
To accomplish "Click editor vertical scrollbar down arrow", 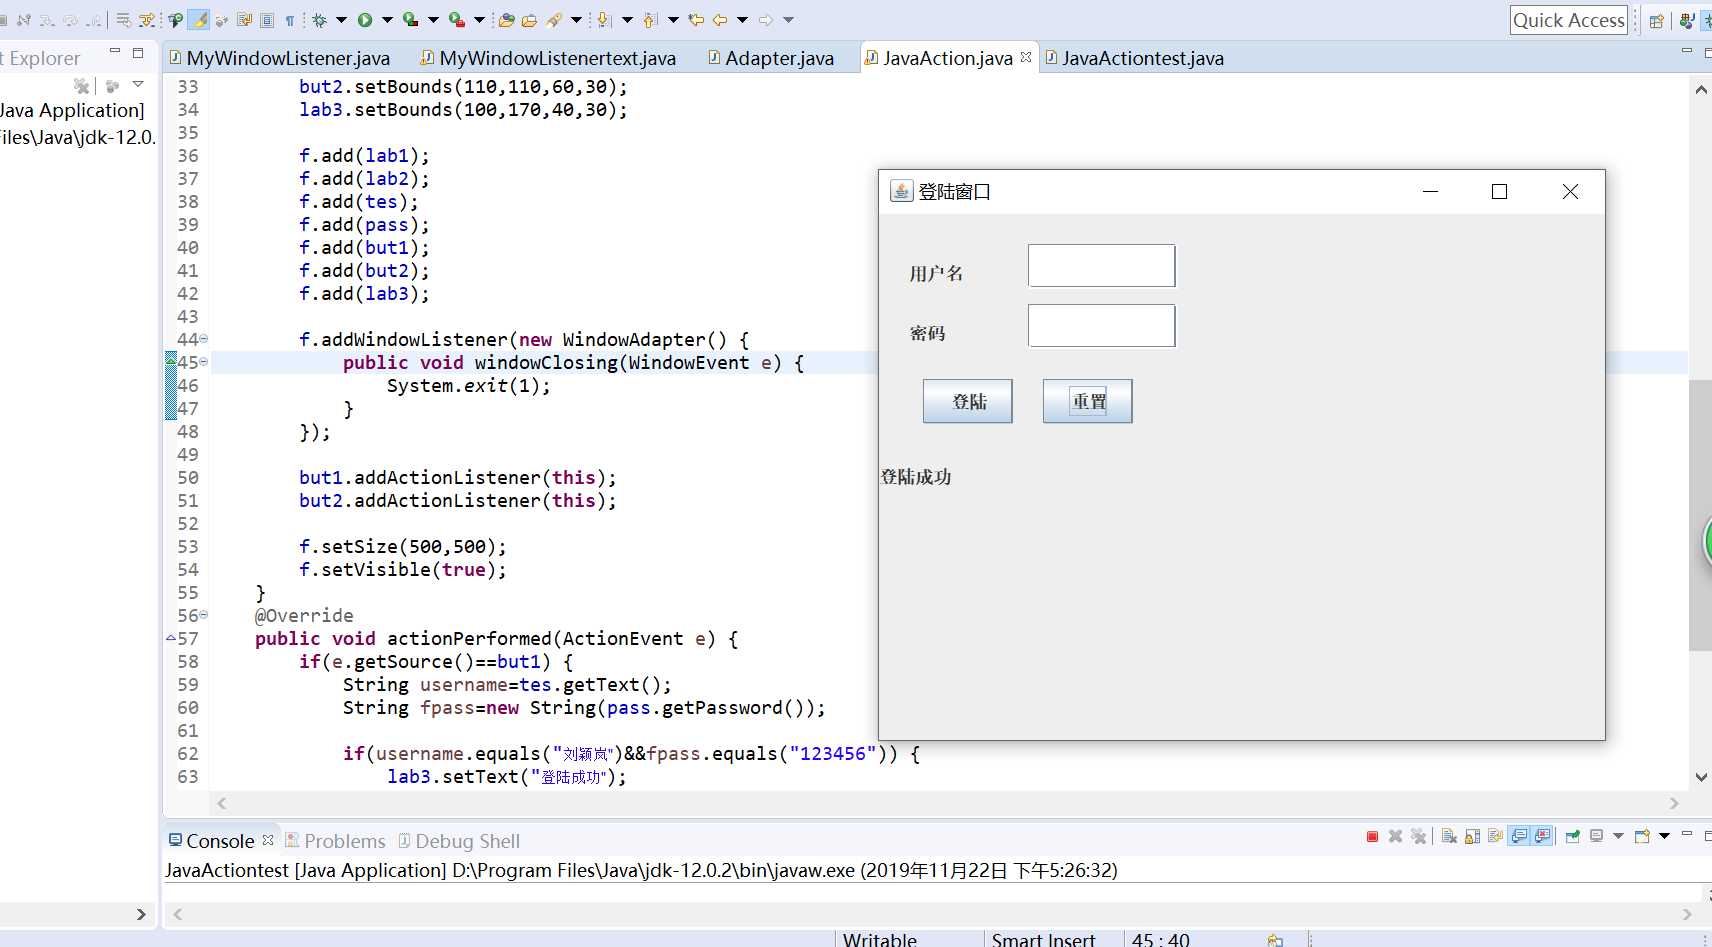I will tap(1701, 777).
